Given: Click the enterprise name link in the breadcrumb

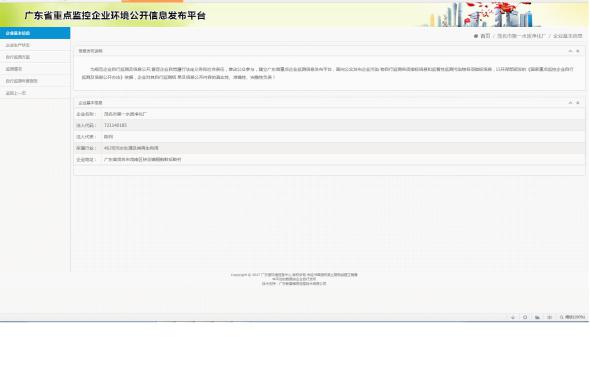Looking at the screenshot, I should coord(521,36).
